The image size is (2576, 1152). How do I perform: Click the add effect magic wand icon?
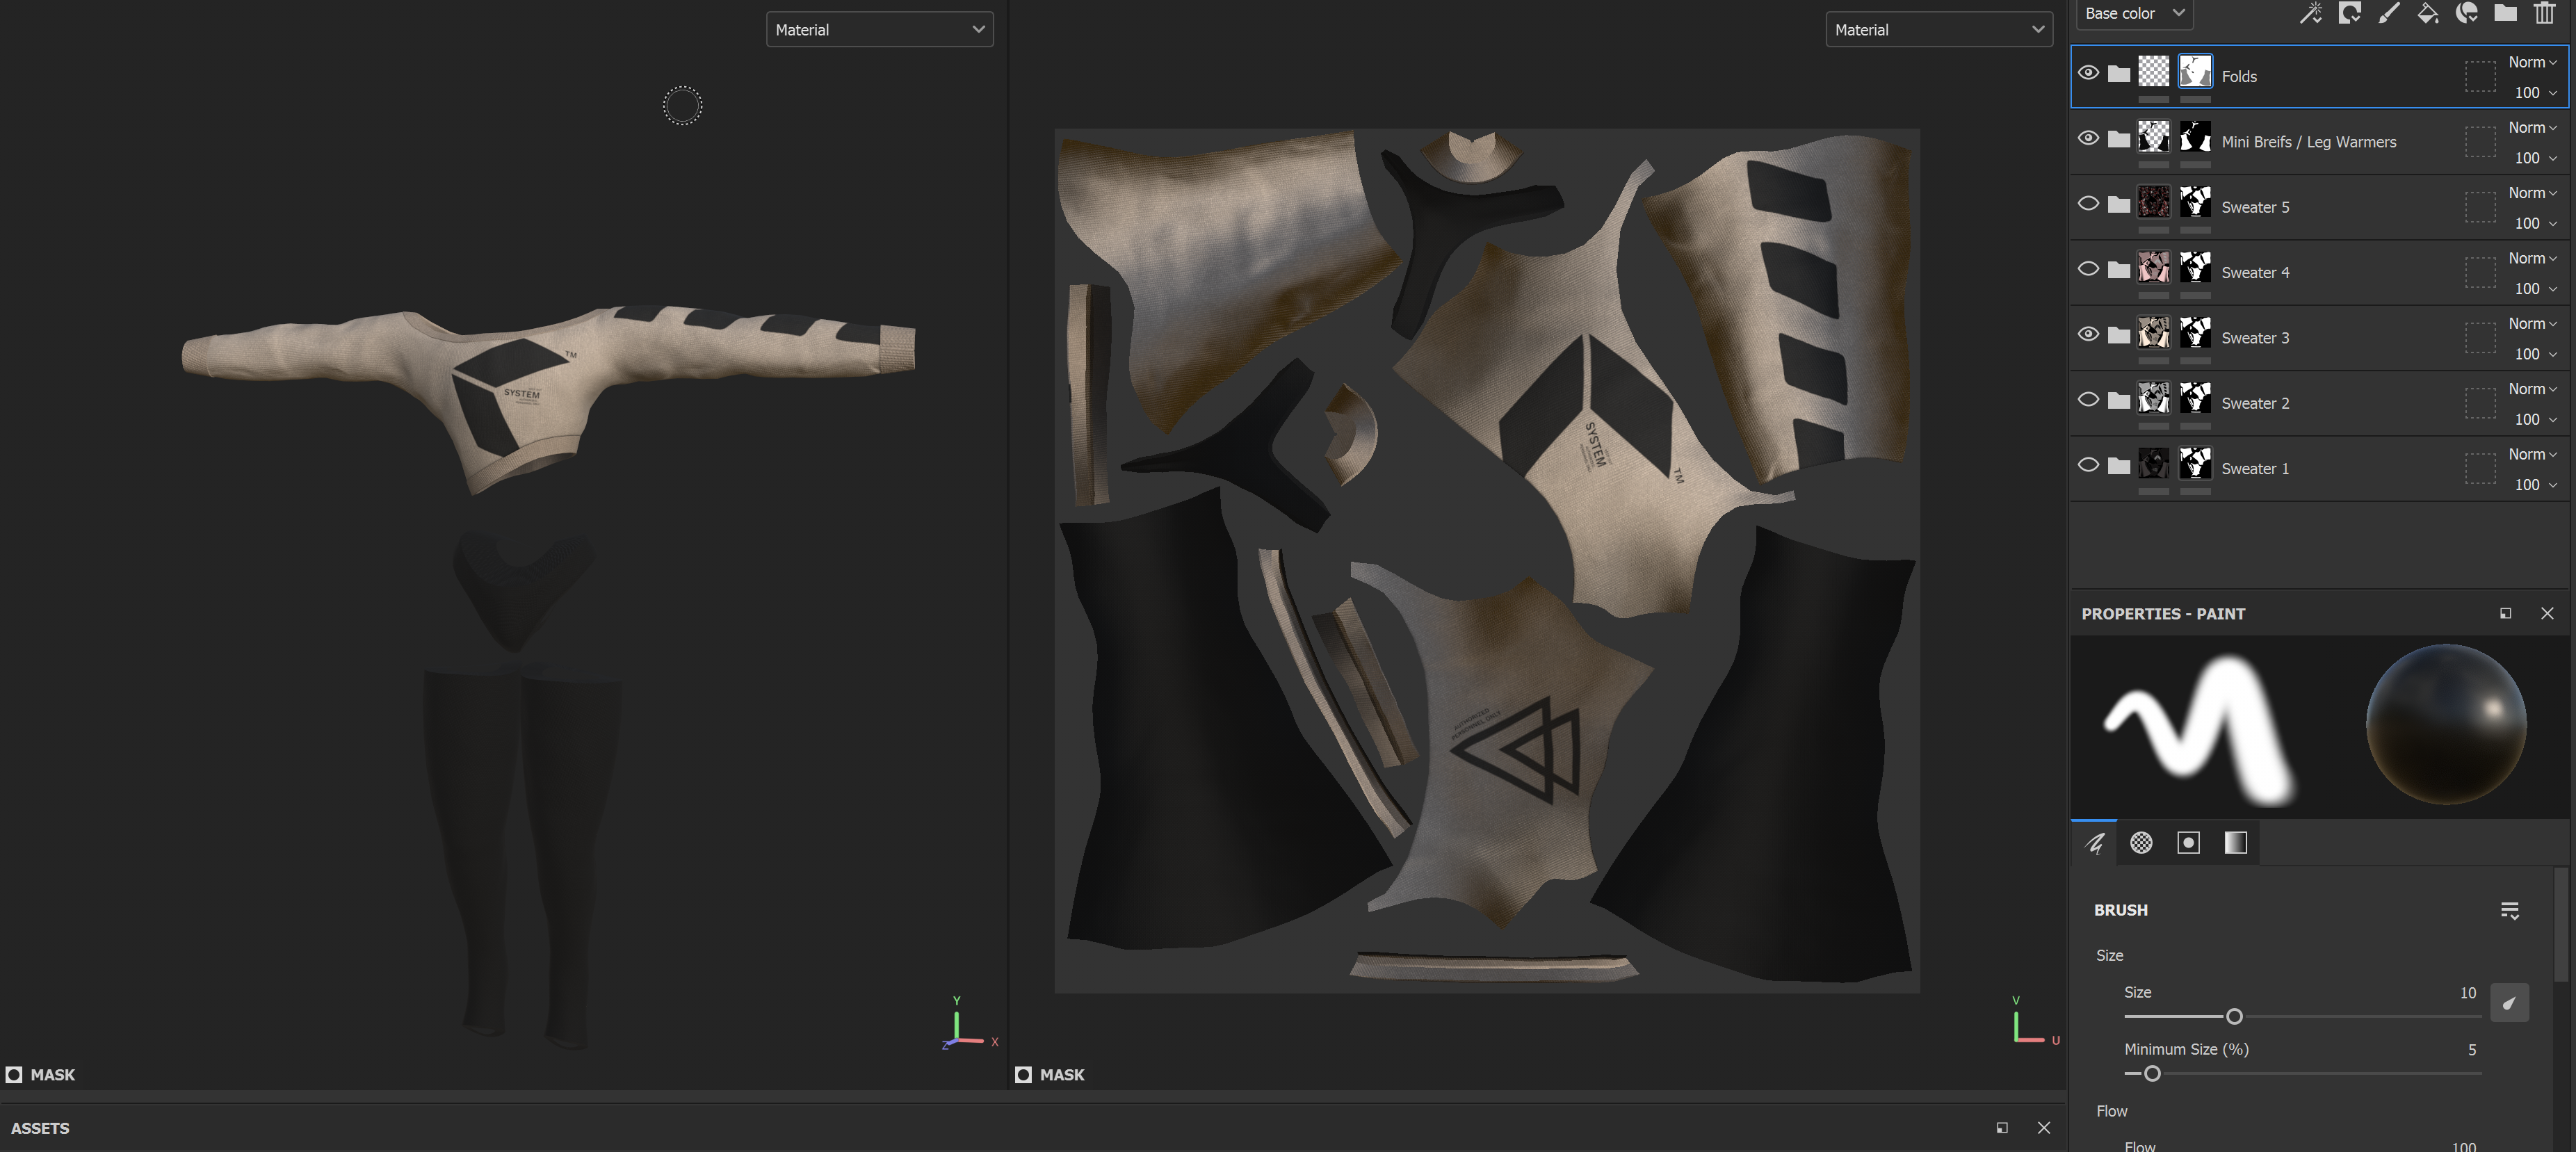pyautogui.click(x=2311, y=13)
